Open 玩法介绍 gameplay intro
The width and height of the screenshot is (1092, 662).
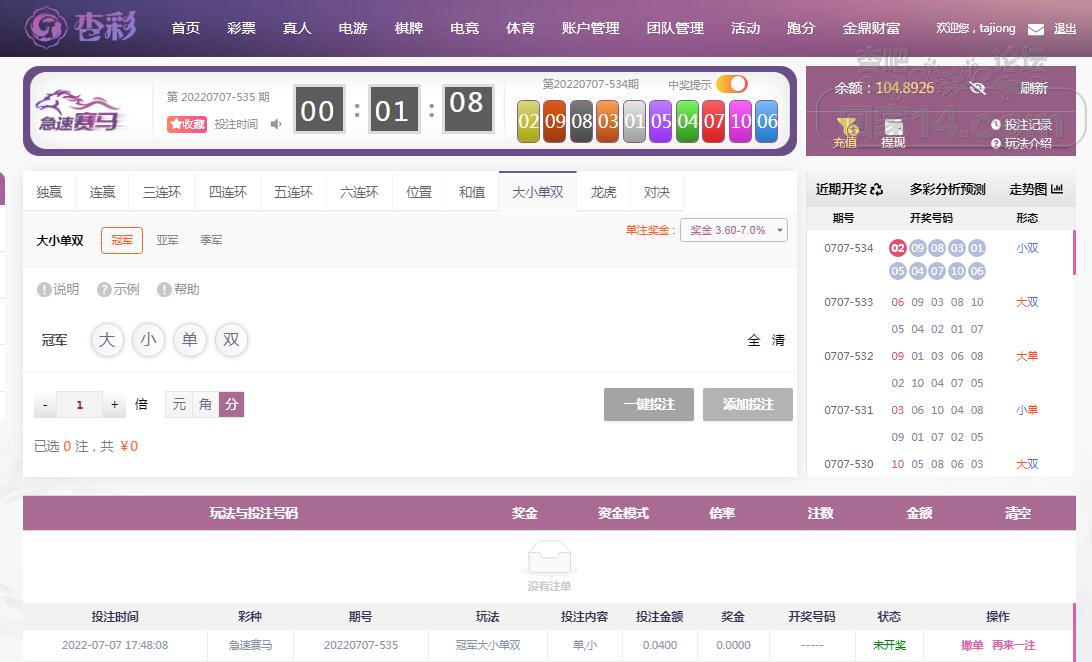pyautogui.click(x=1022, y=143)
